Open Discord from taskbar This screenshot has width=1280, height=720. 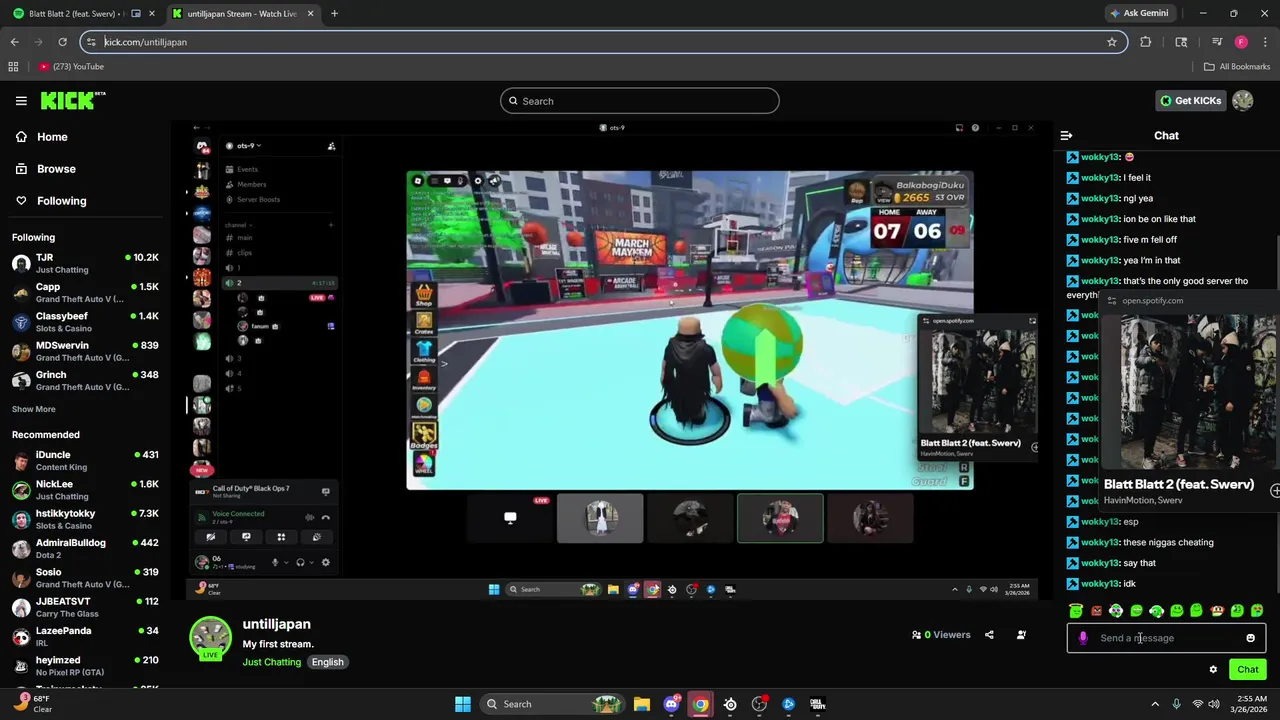tap(671, 704)
